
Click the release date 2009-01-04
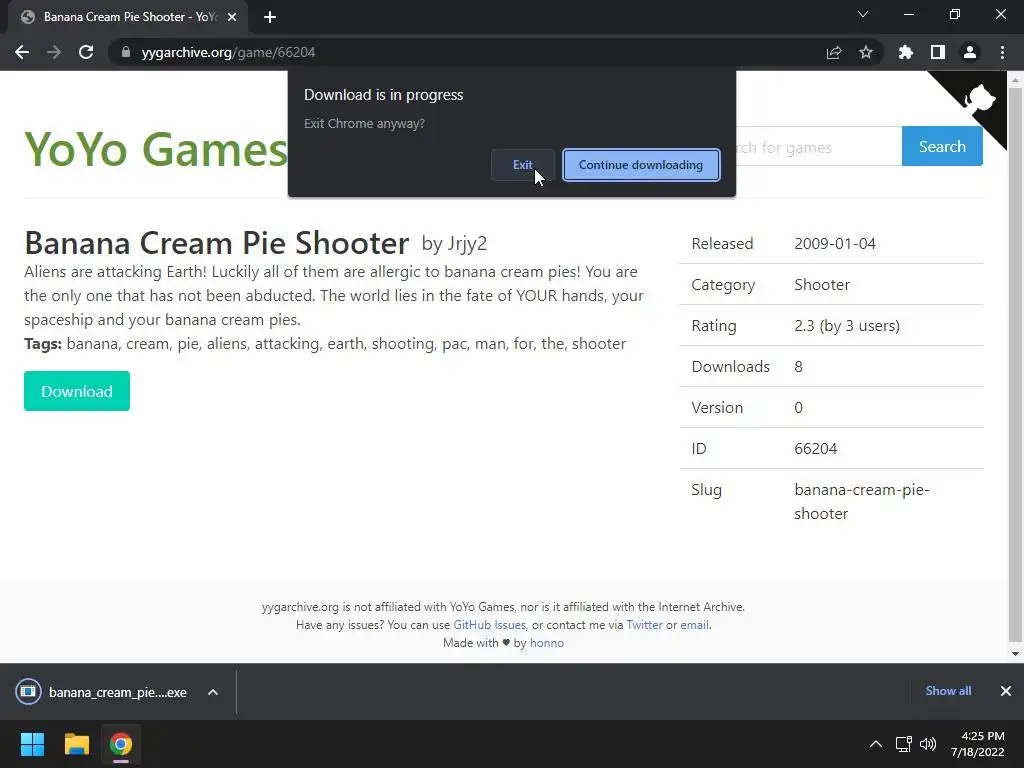point(835,244)
